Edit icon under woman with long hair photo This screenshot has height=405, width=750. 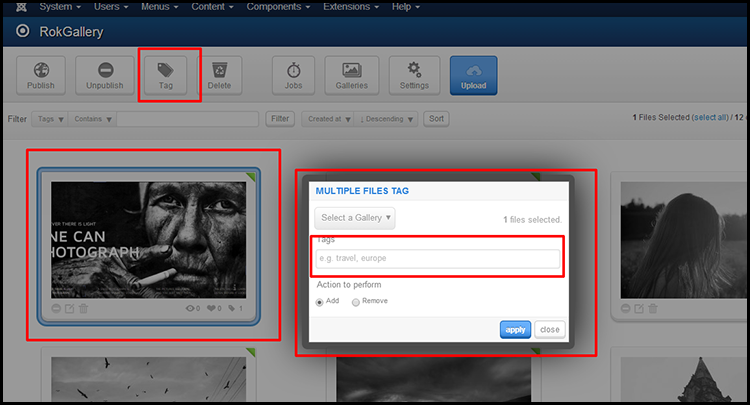pyautogui.click(x=639, y=308)
